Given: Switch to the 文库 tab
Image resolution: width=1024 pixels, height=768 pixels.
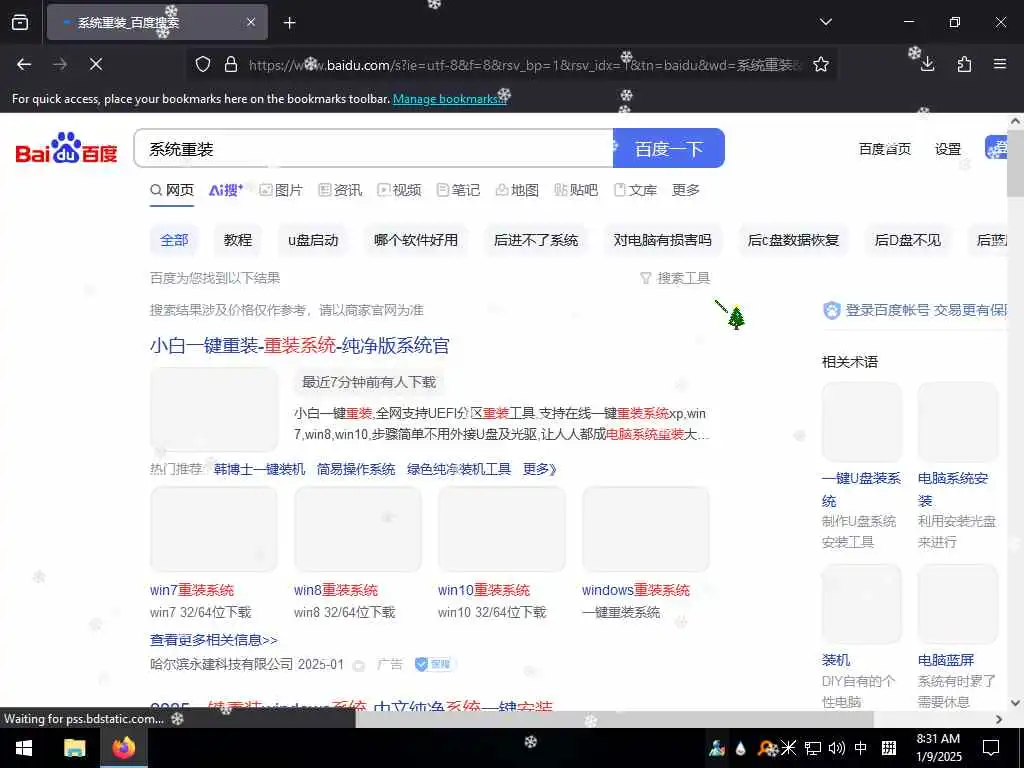Looking at the screenshot, I should pyautogui.click(x=635, y=190).
